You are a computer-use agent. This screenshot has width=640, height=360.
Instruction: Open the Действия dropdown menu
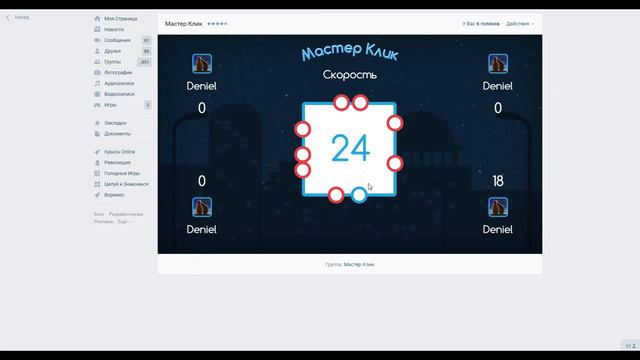pyautogui.click(x=520, y=24)
